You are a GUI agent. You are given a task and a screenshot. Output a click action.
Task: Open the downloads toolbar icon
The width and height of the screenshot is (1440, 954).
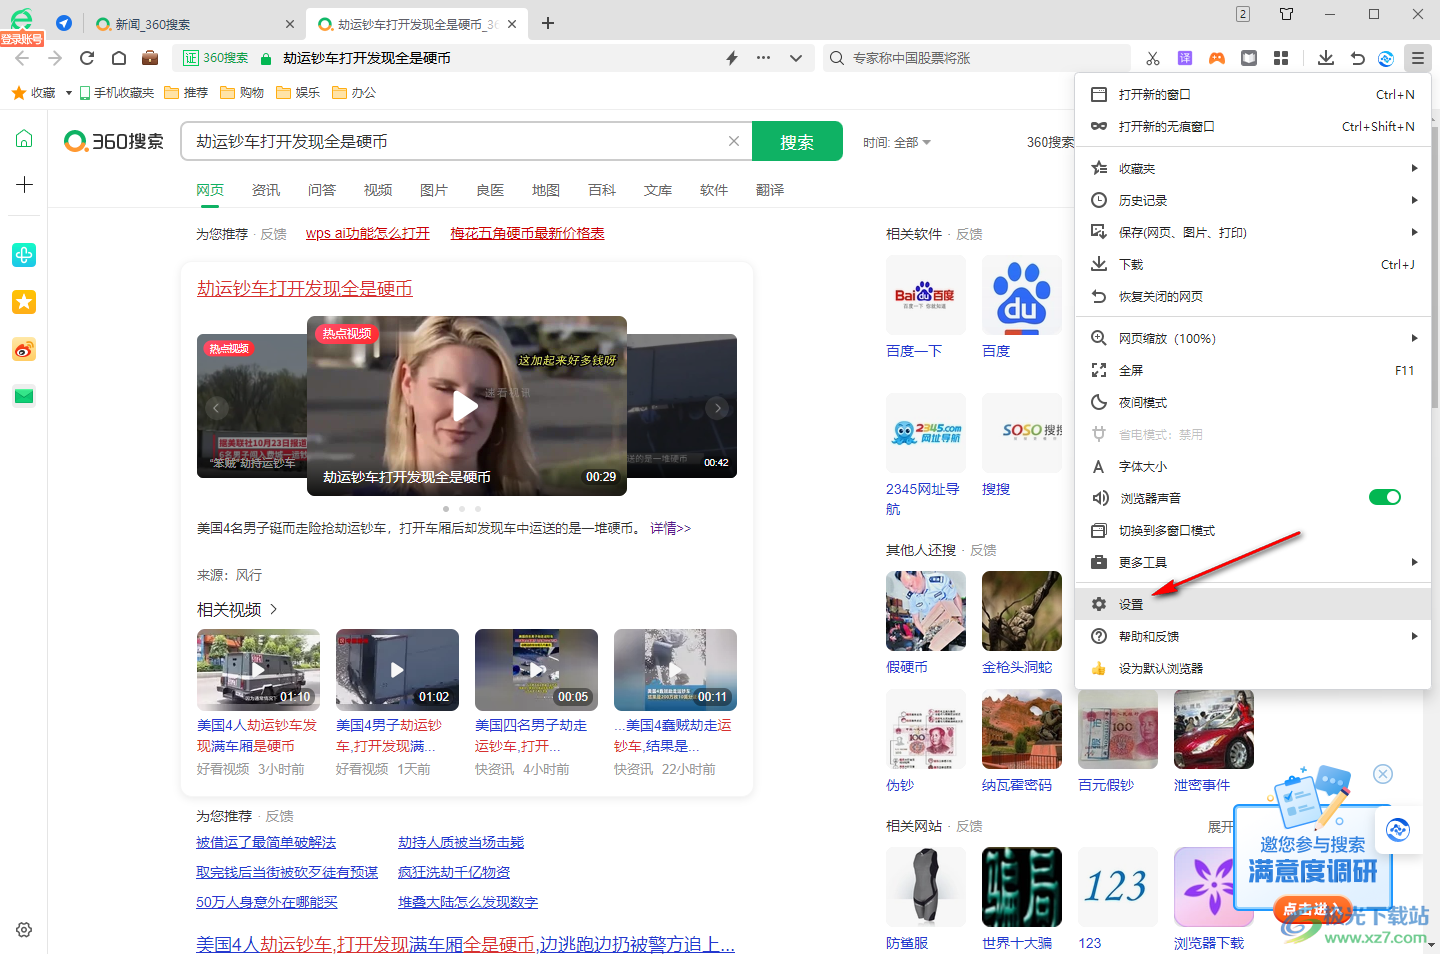1326,58
